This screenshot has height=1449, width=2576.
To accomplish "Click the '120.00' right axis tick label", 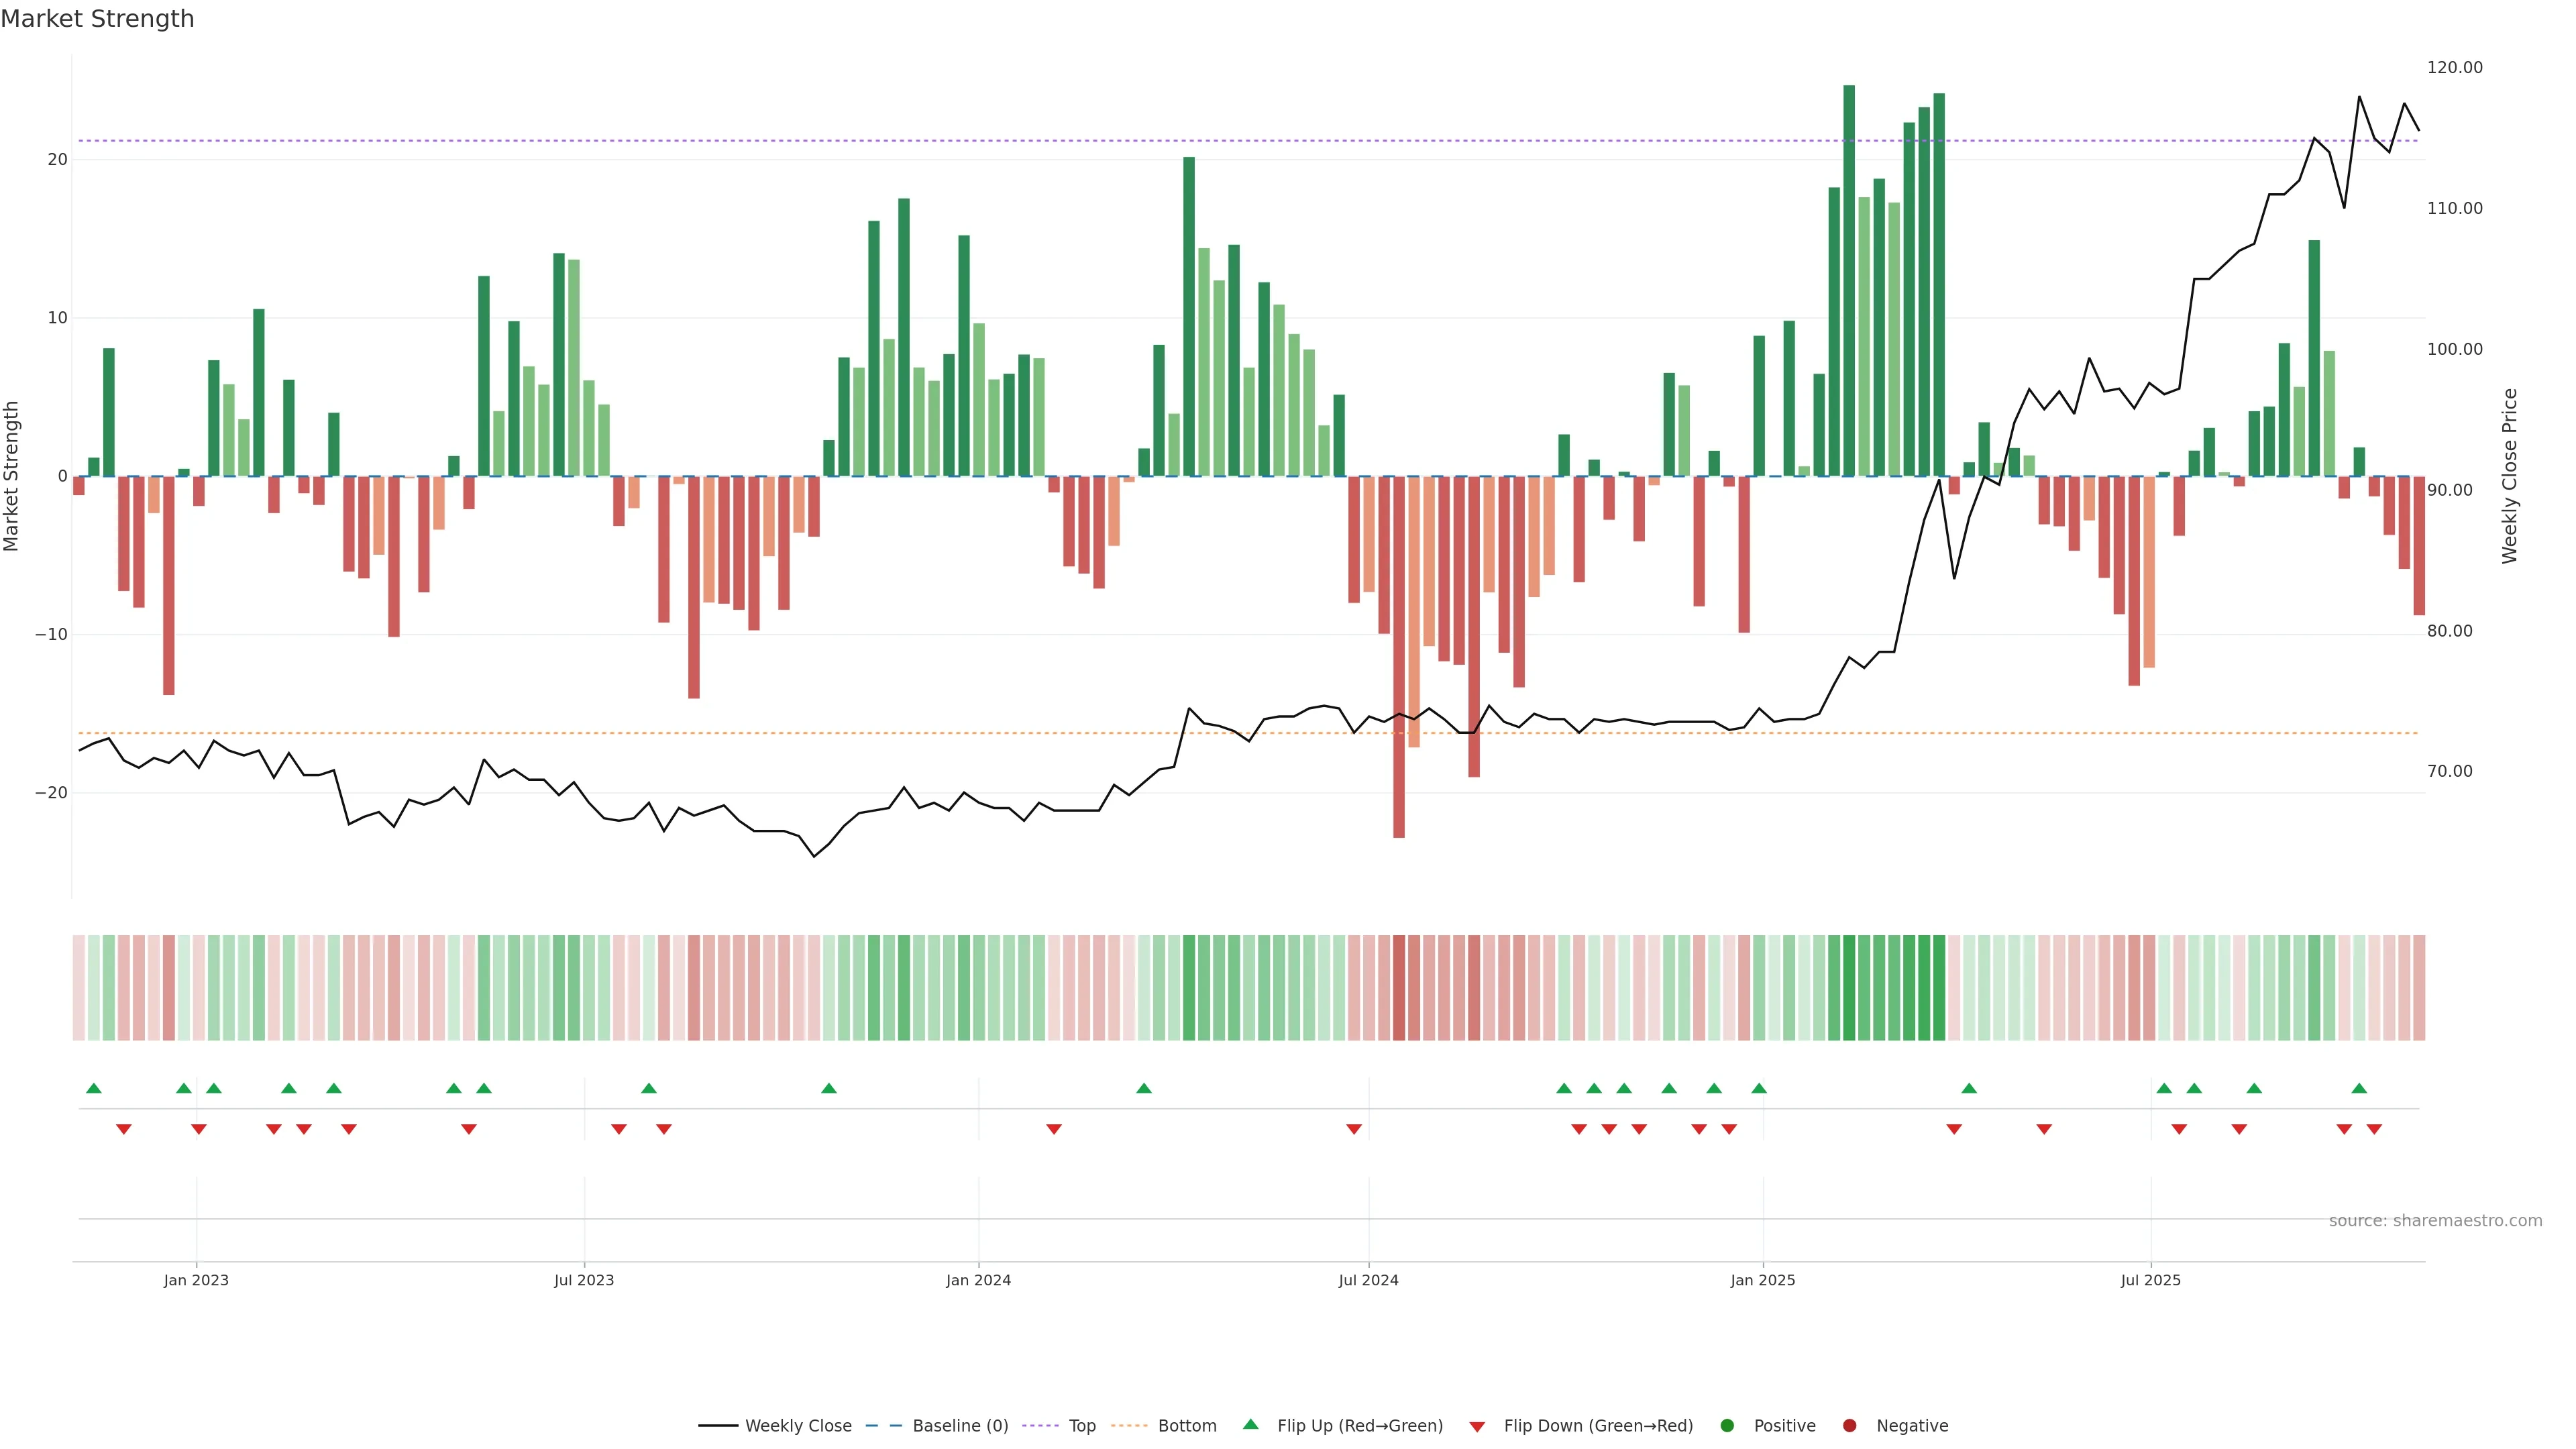I will (x=2454, y=67).
